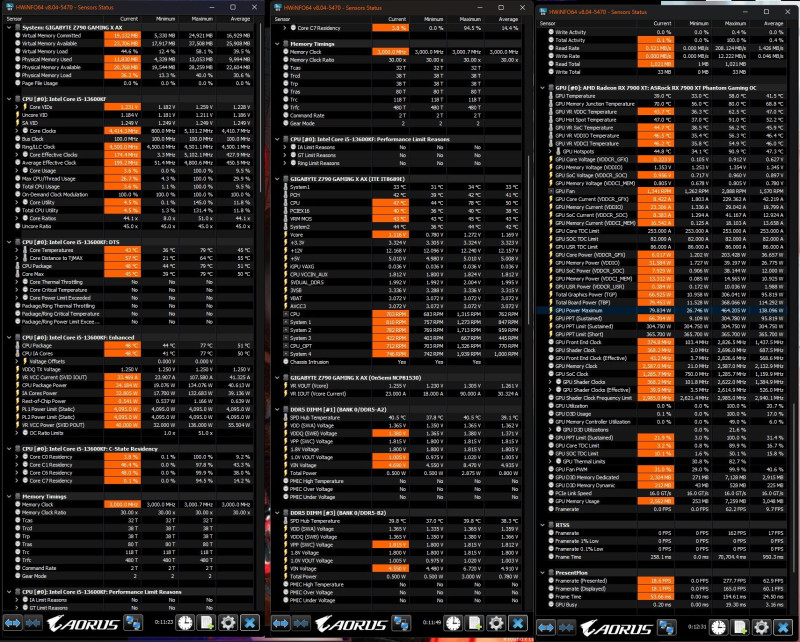Expand Core Clocks row in left window

(x=17, y=131)
